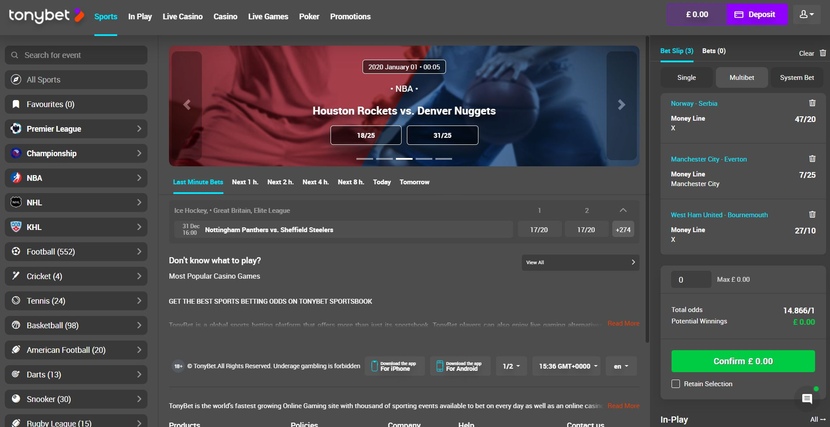The image size is (830, 427).
Task: Click View All casino games
Action: (x=580, y=262)
